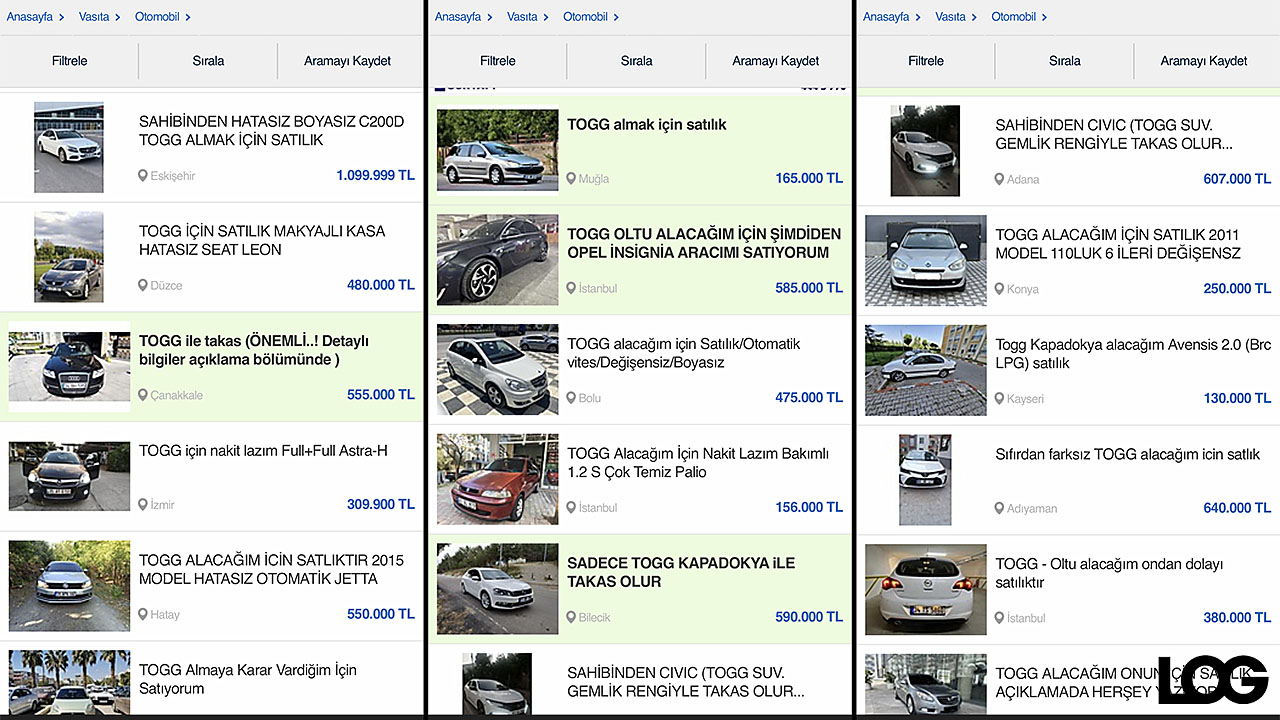Go to Vasıta breadcrumb in left panel
The width and height of the screenshot is (1280, 720).
click(x=94, y=17)
